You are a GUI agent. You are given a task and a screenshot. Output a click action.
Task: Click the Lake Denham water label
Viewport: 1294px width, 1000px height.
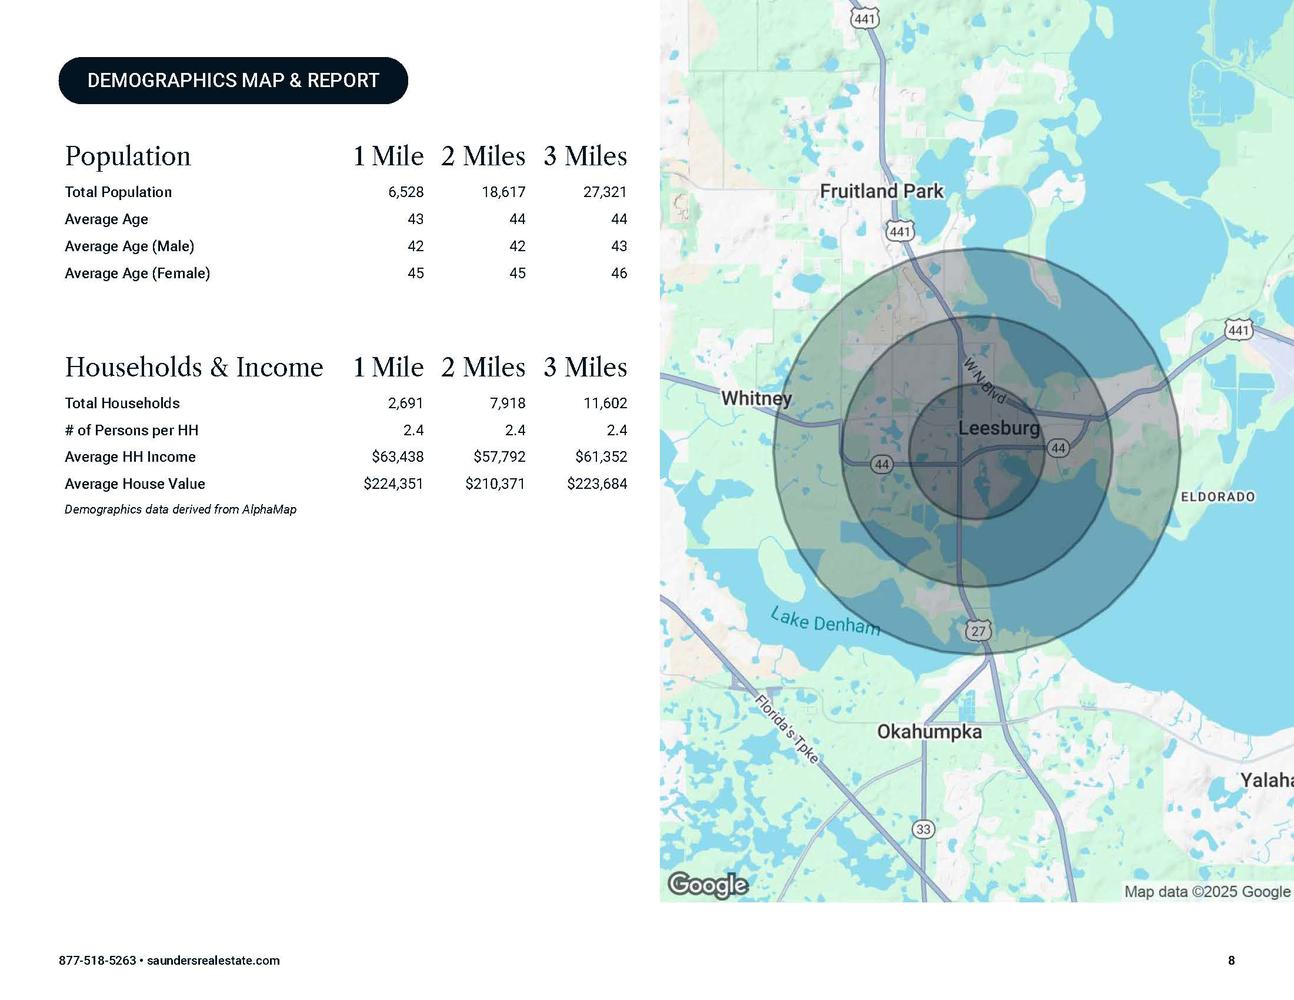pyautogui.click(x=825, y=622)
